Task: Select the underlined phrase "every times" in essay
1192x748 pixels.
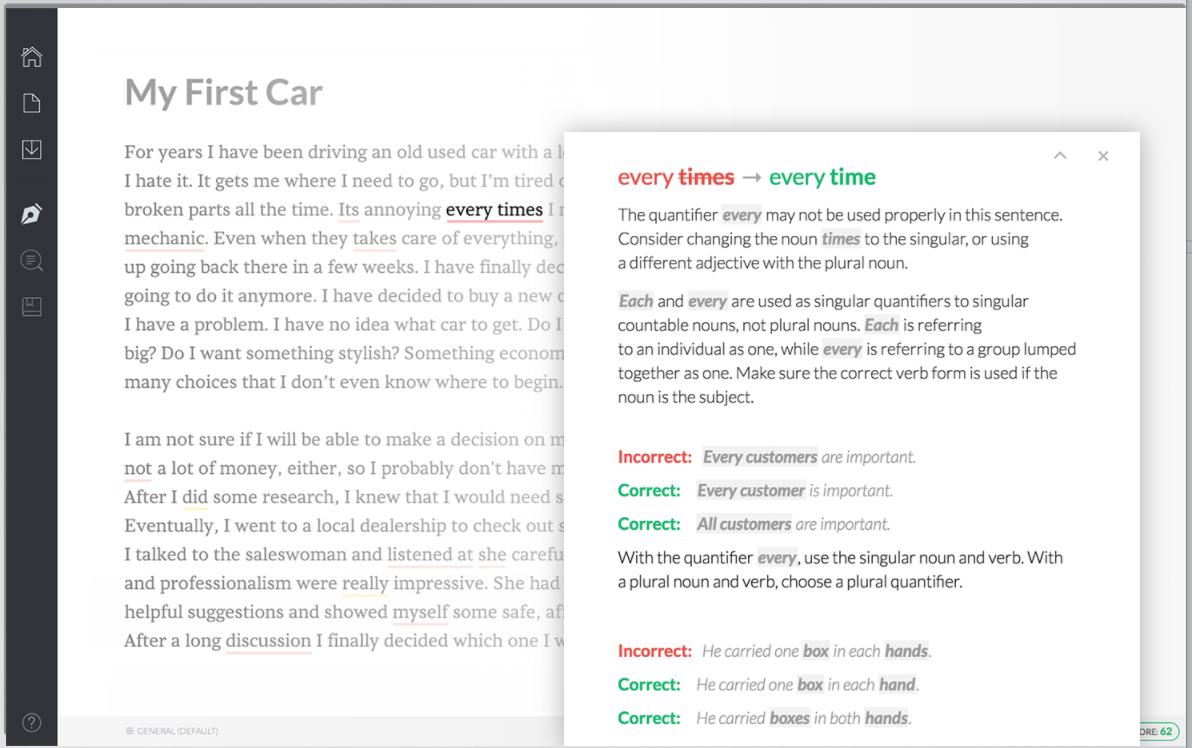Action: (x=494, y=210)
